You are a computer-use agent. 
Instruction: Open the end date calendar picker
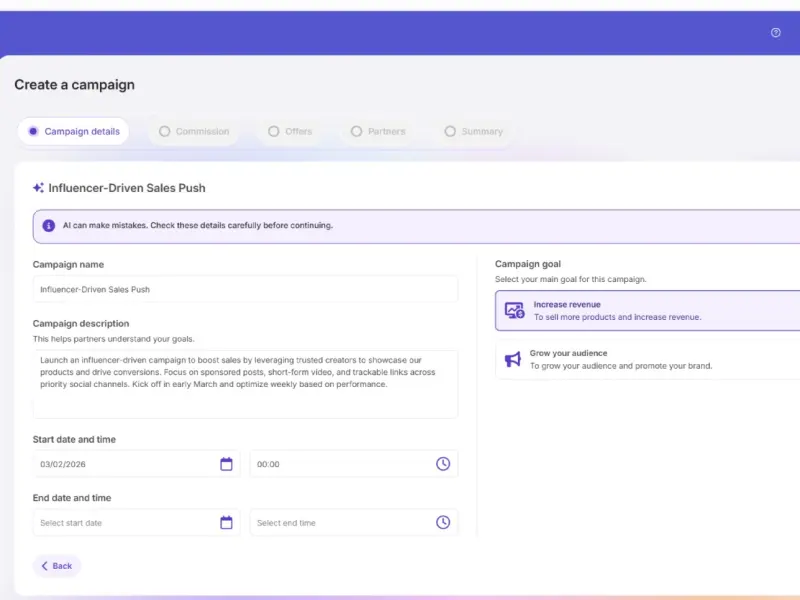click(x=226, y=522)
